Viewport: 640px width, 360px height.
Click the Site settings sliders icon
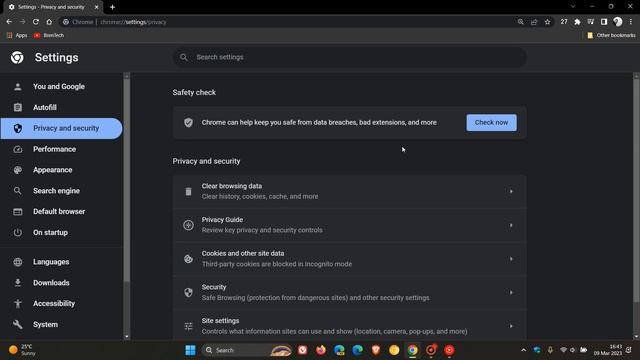[188, 326]
